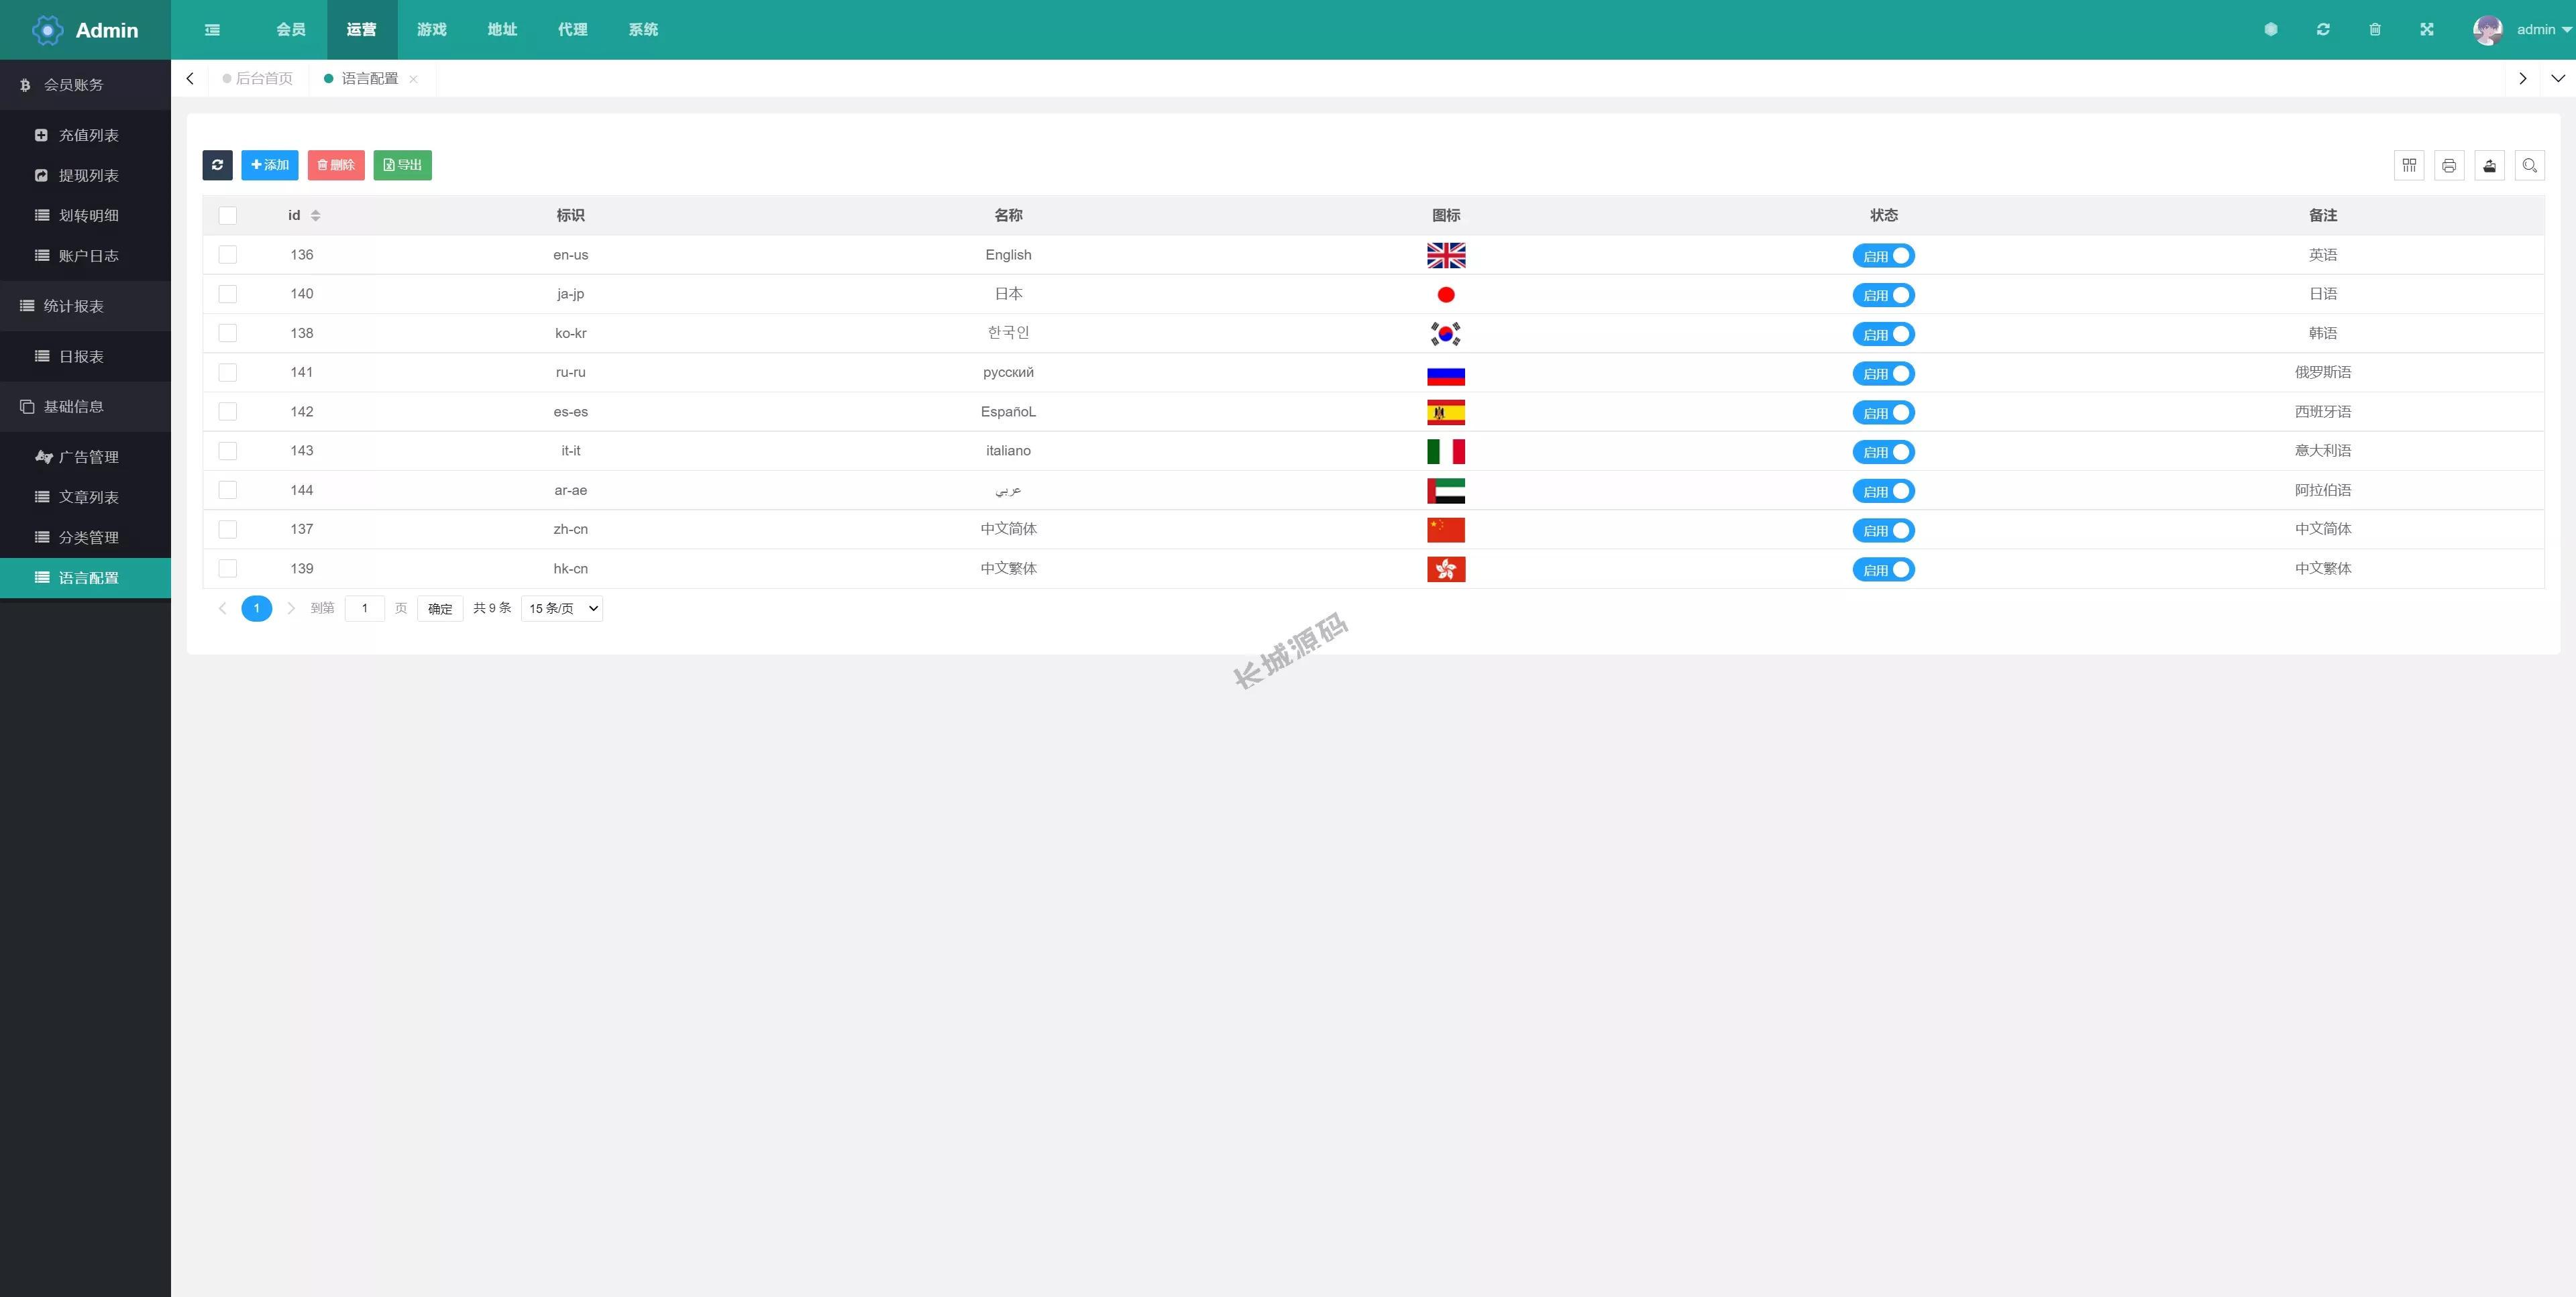Open the tab operations dropdown chevron
This screenshot has width=2576, height=1297.
point(2557,78)
